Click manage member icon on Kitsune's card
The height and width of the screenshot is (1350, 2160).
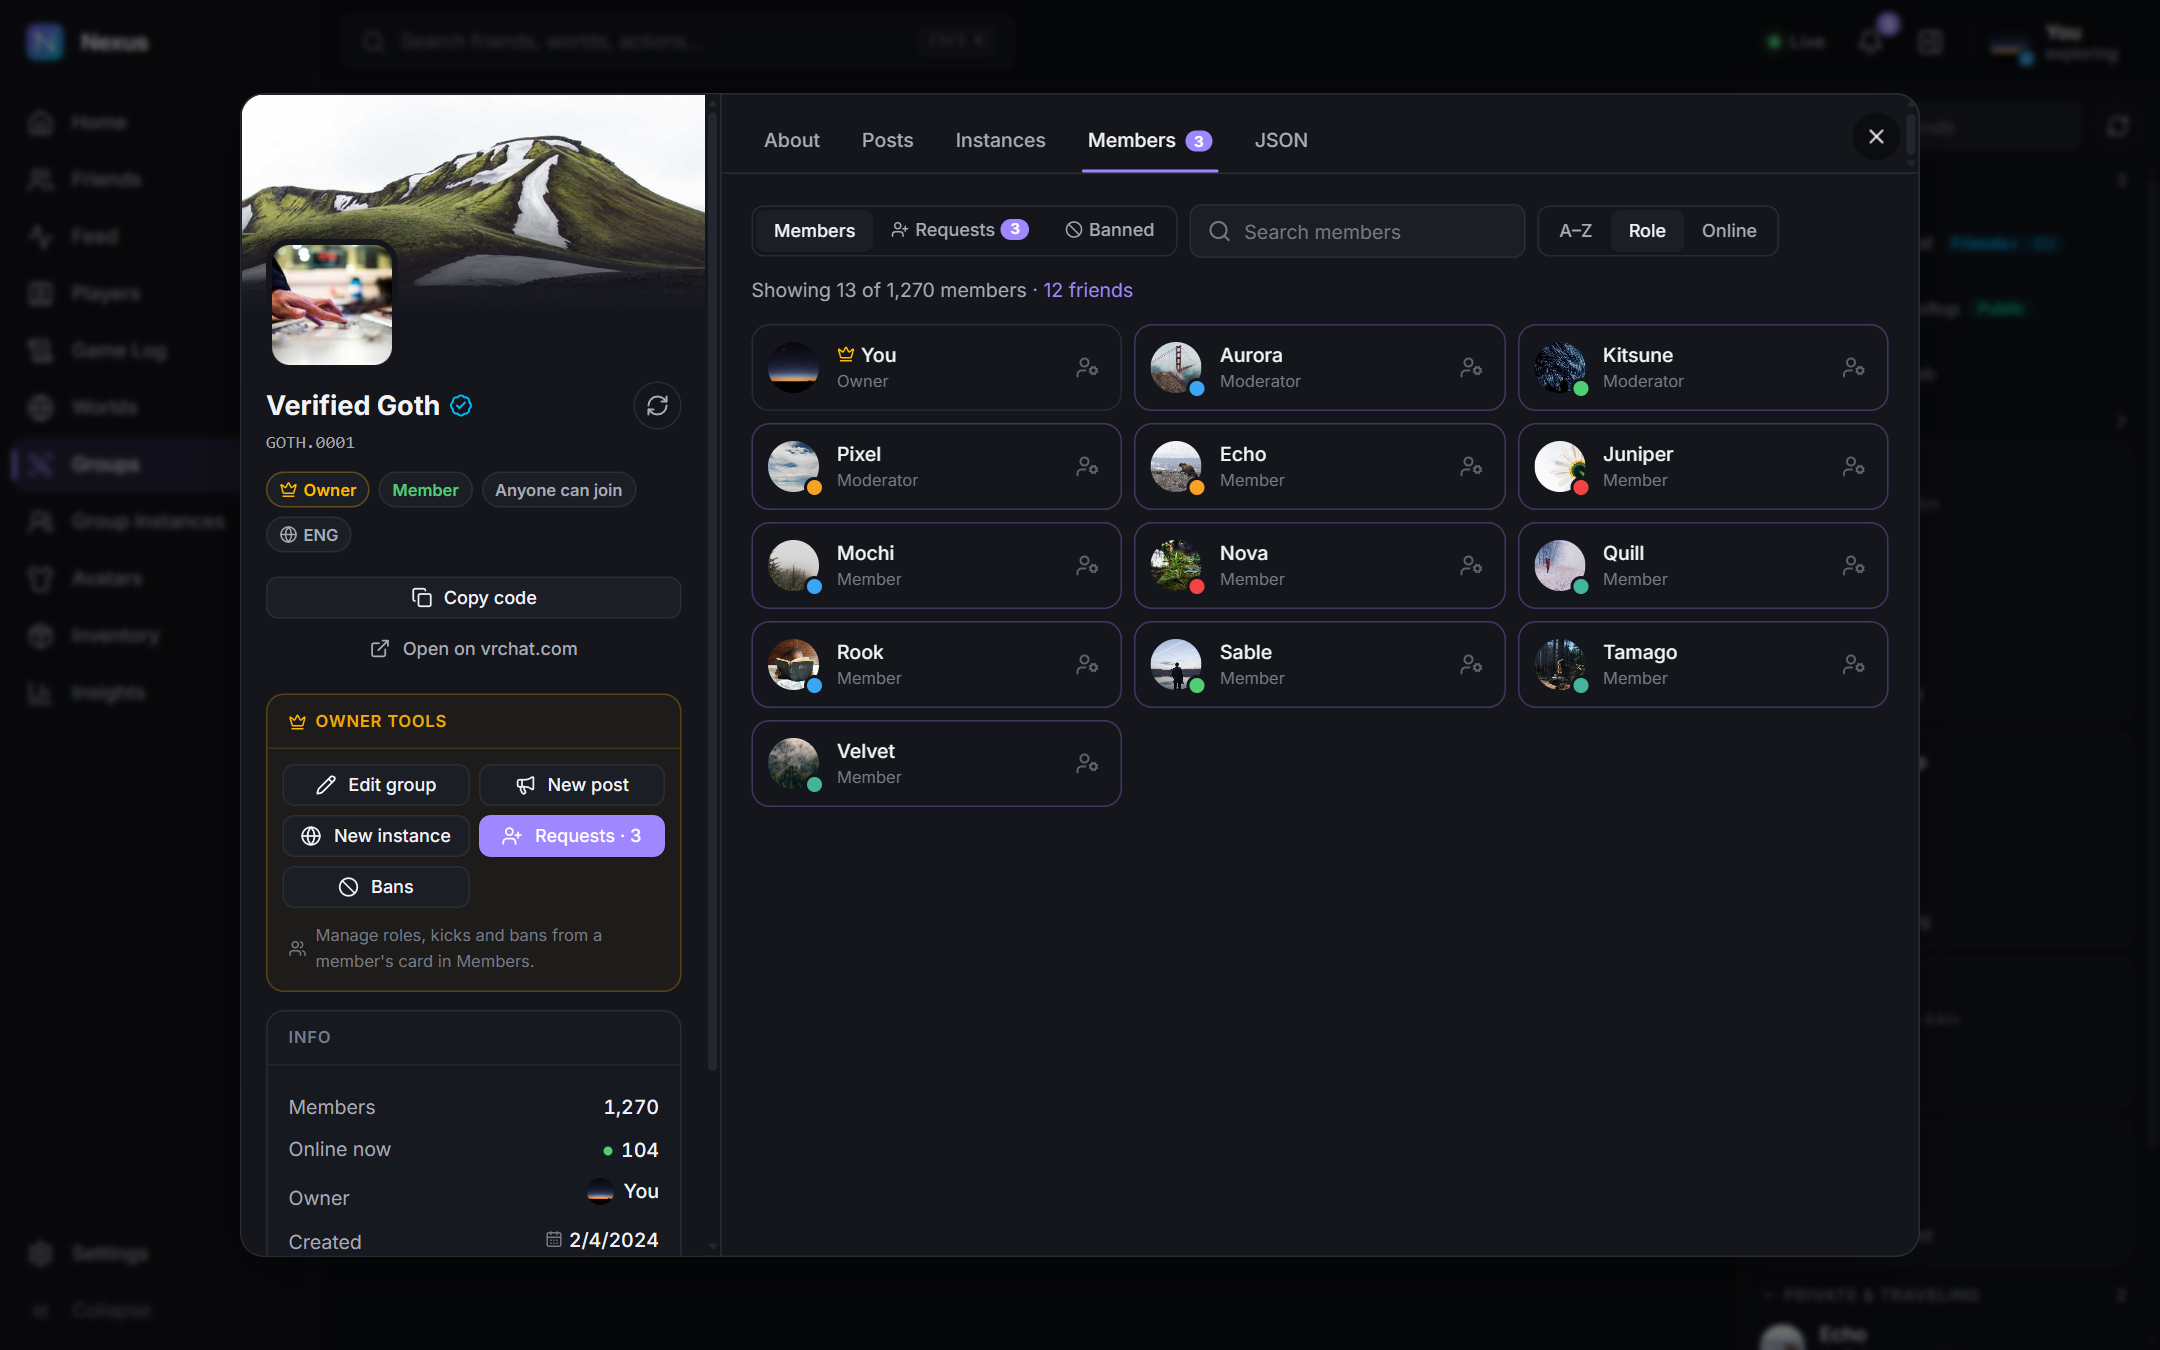(1854, 367)
